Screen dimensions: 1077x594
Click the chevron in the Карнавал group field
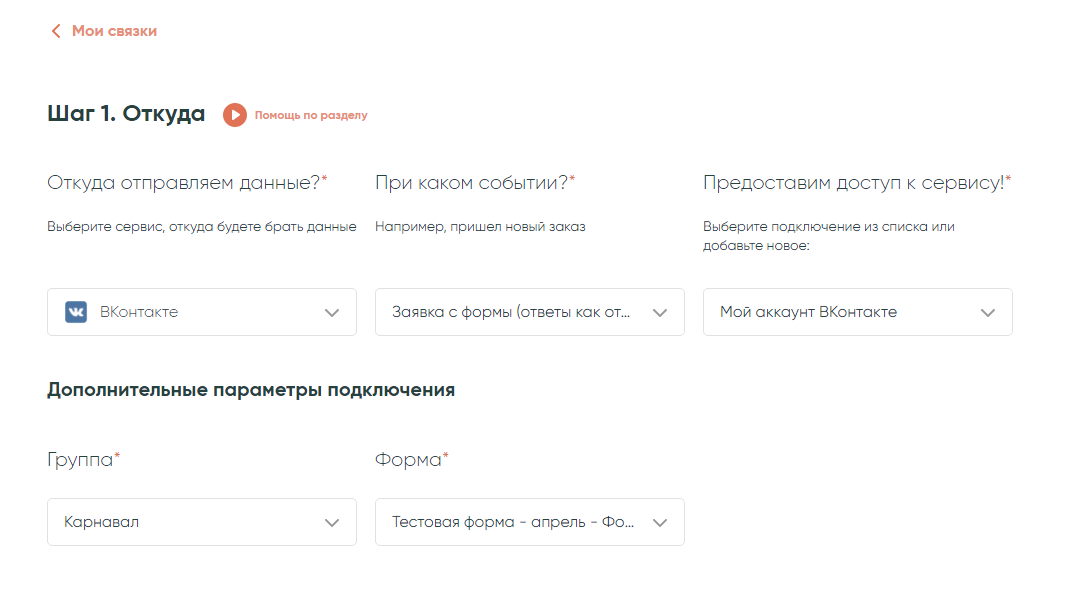pyautogui.click(x=332, y=522)
